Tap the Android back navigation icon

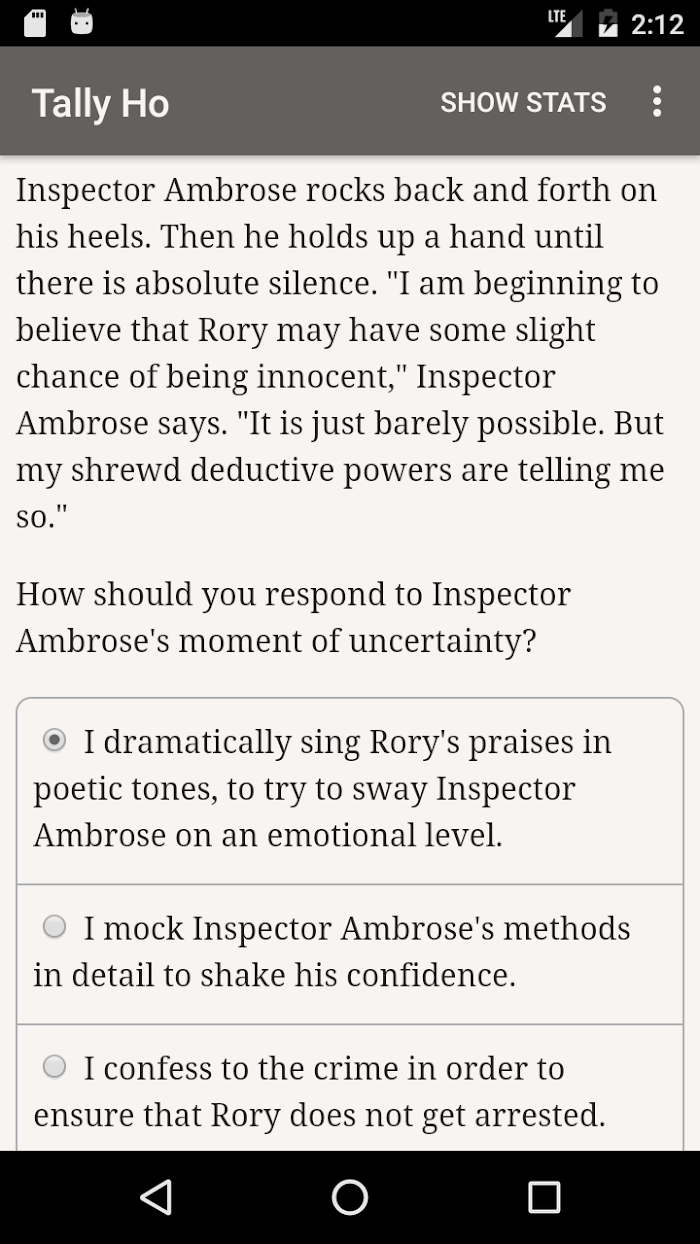(x=156, y=1197)
